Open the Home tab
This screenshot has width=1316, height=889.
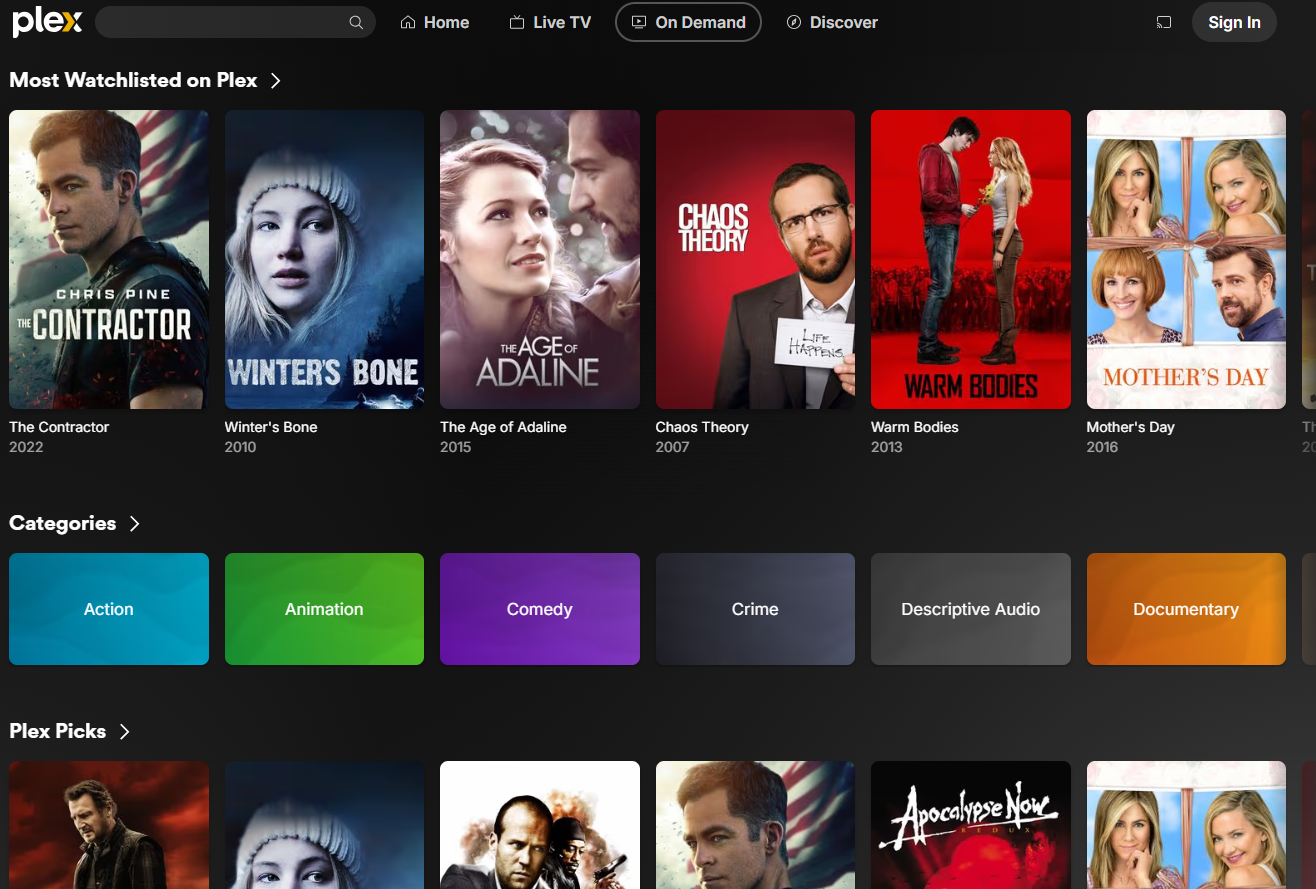tap(434, 22)
